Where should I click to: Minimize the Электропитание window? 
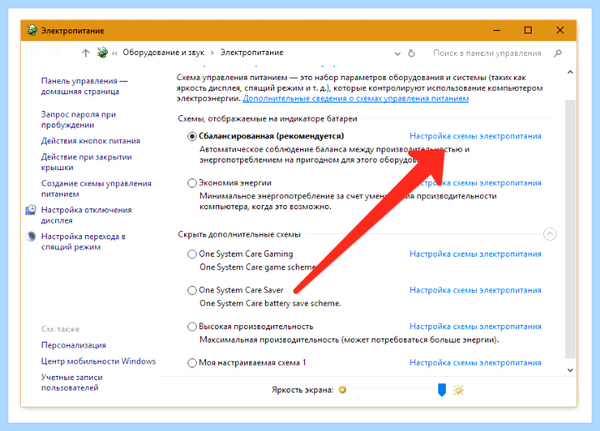tap(497, 30)
